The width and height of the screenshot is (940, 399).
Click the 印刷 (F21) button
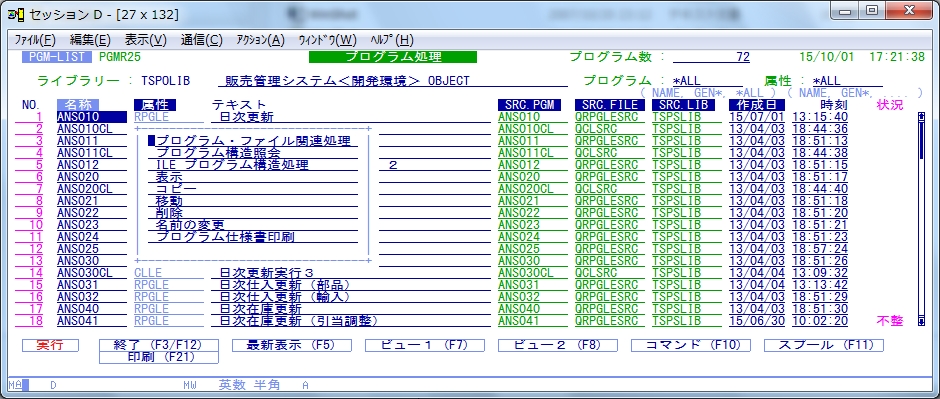[158, 358]
